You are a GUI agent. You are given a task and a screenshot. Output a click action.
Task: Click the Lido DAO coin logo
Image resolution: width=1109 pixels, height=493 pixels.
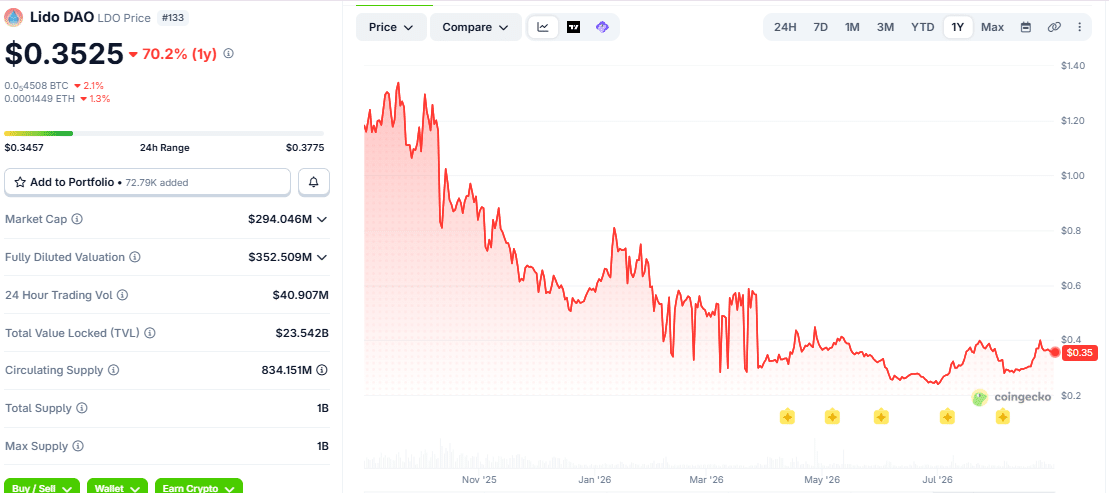point(13,17)
